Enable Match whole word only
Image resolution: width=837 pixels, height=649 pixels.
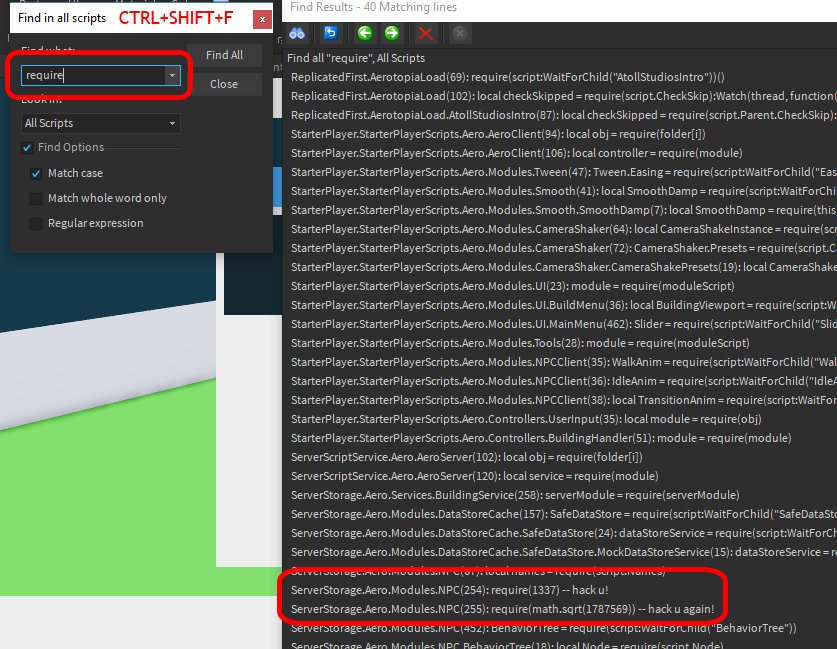point(36,197)
